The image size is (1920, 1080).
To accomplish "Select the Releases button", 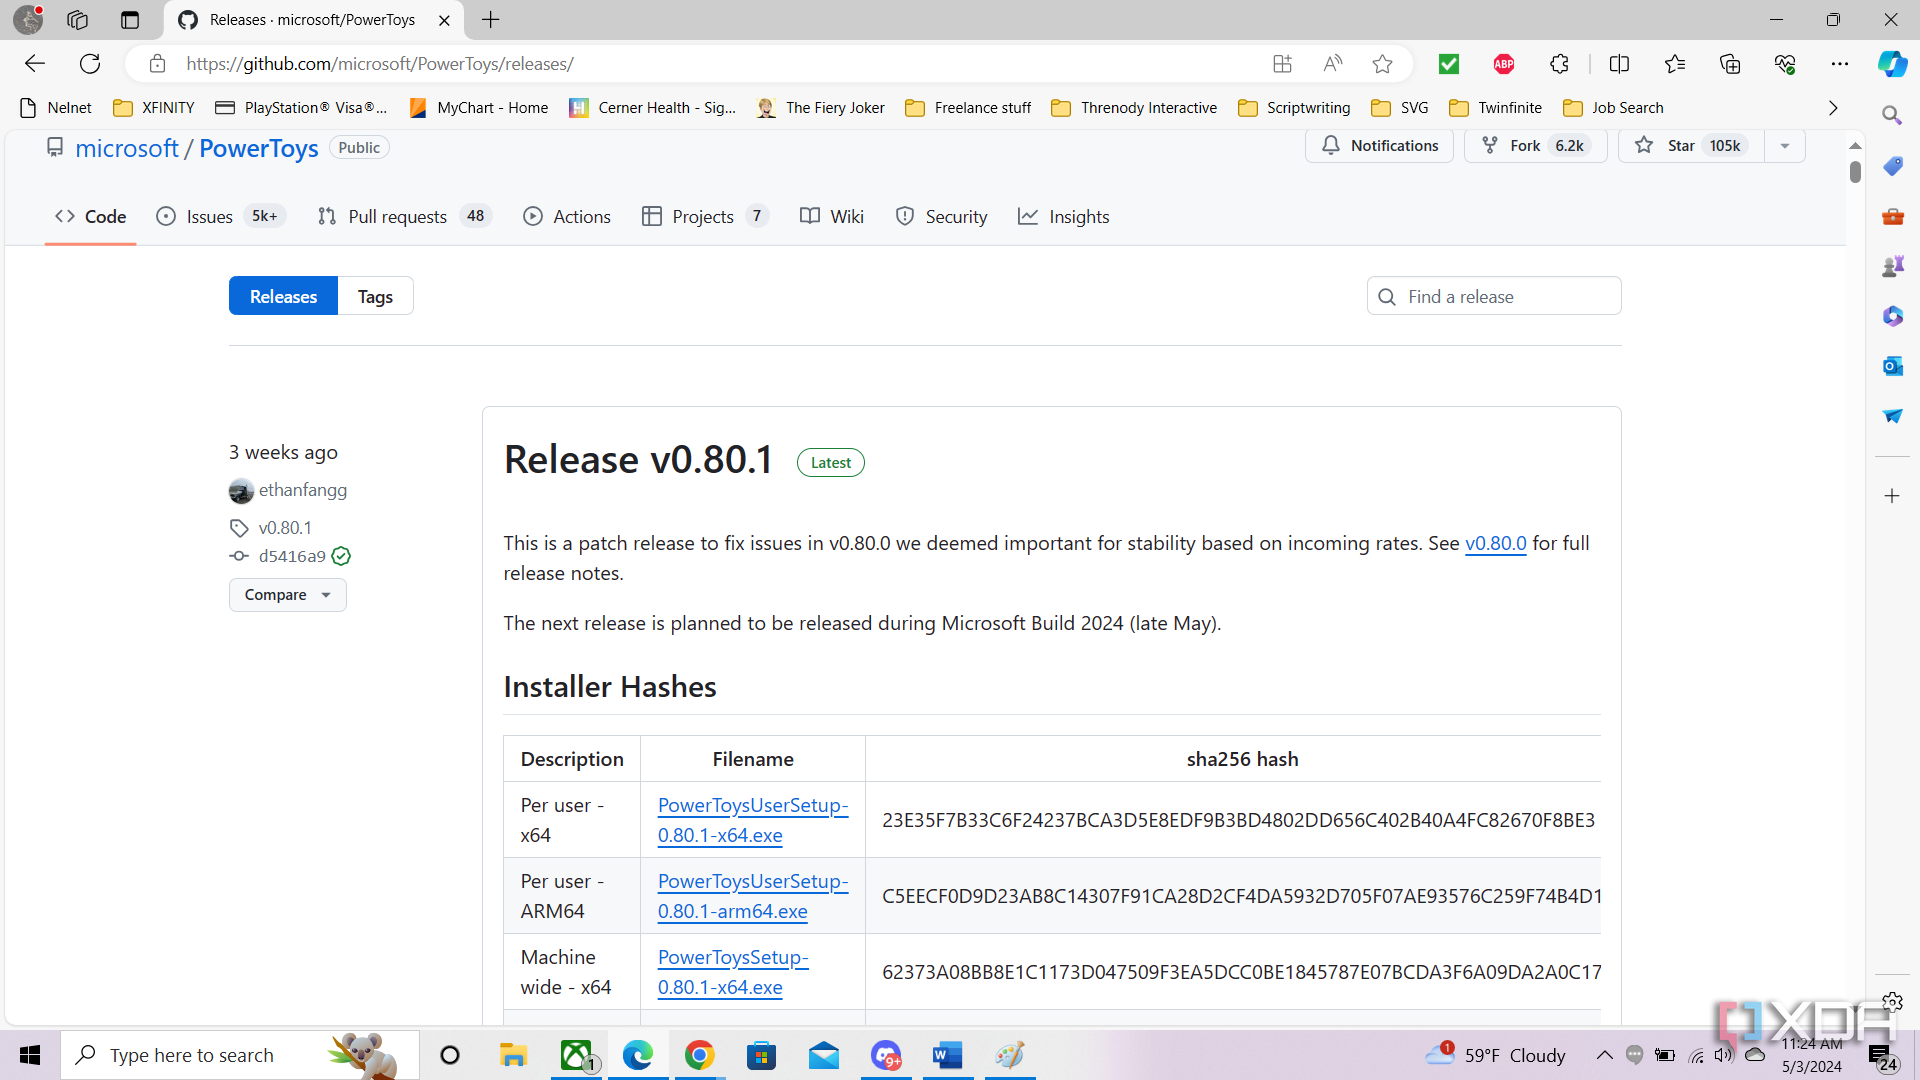I will 283,297.
